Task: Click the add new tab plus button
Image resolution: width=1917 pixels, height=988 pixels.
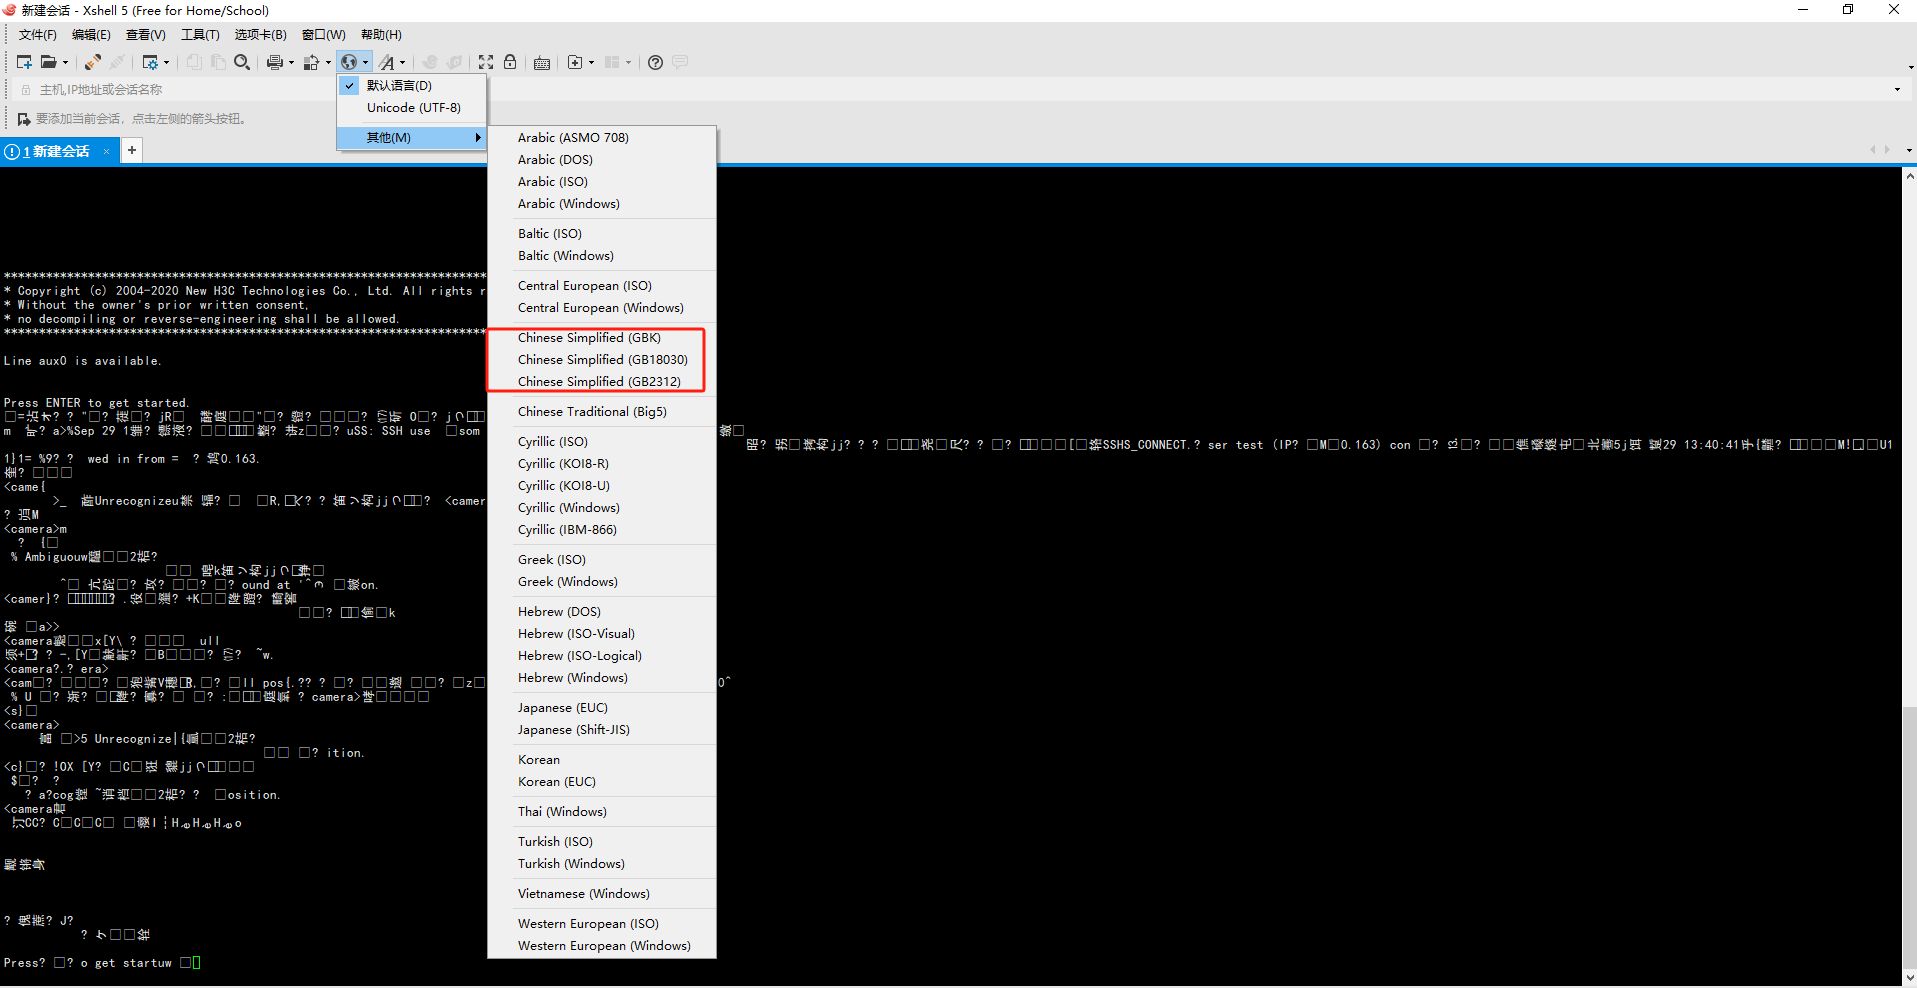Action: click(x=132, y=150)
